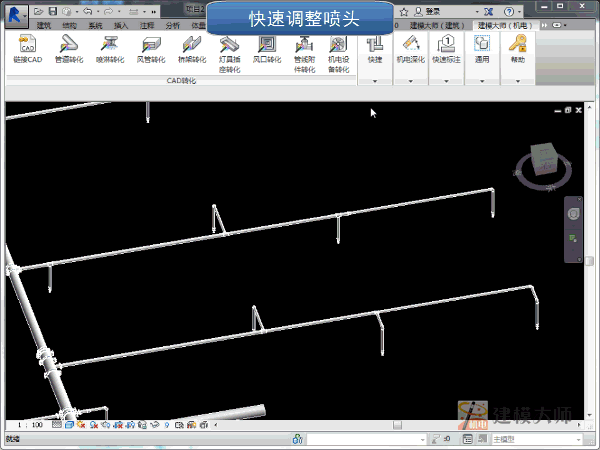Click the 机电设备转化 icon
The height and width of the screenshot is (450, 600).
click(338, 44)
